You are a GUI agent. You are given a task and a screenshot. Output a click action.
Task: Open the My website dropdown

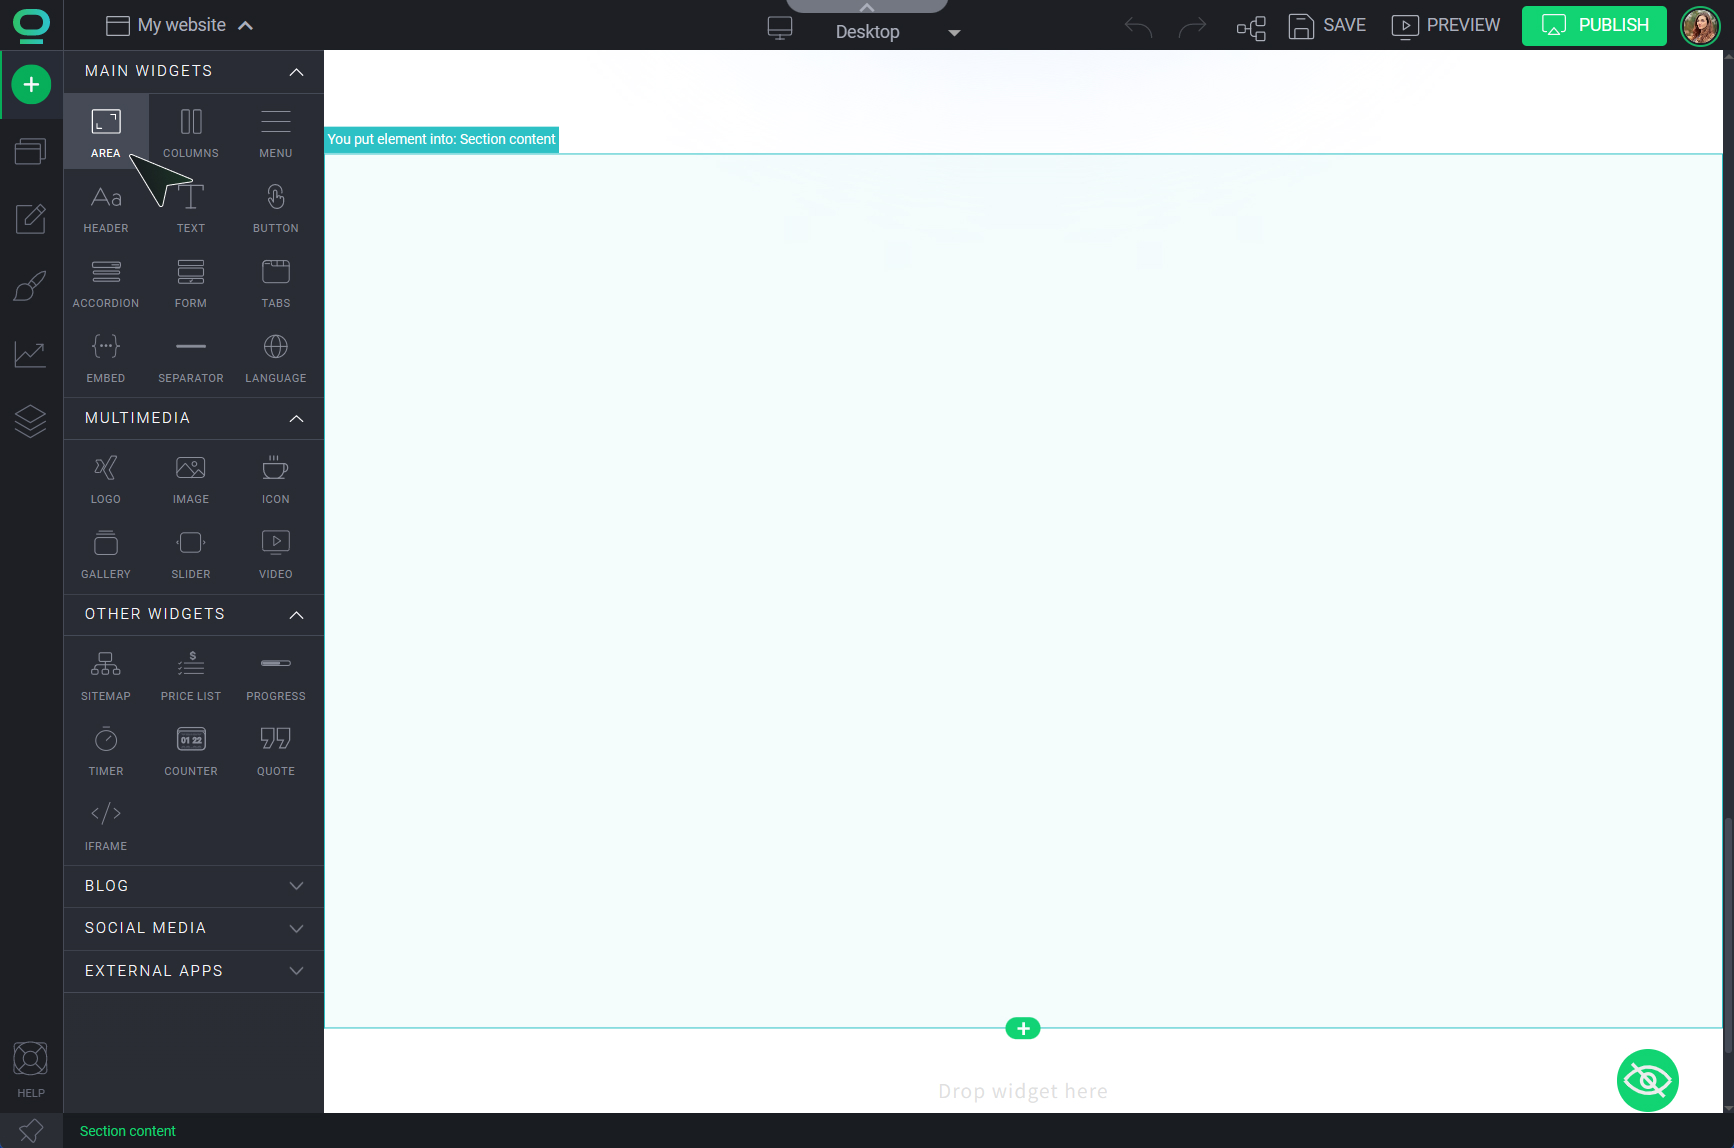click(x=180, y=25)
